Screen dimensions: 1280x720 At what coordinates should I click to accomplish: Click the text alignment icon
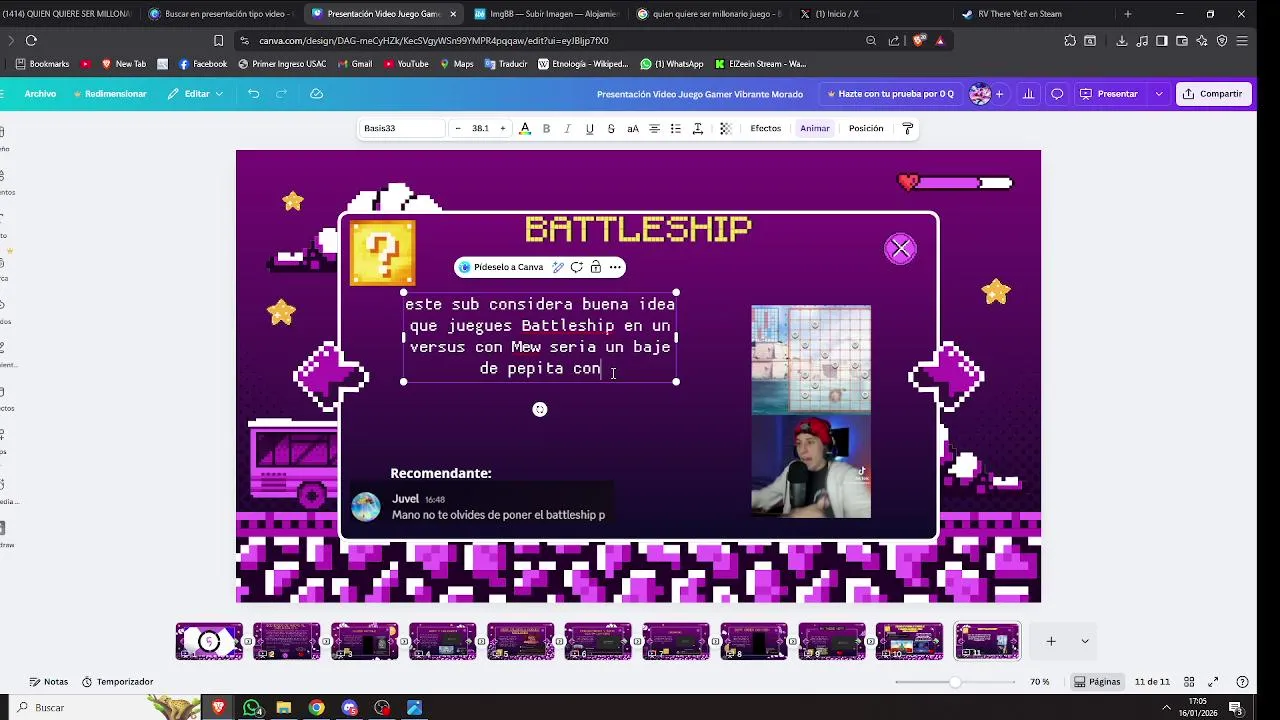pyautogui.click(x=654, y=128)
